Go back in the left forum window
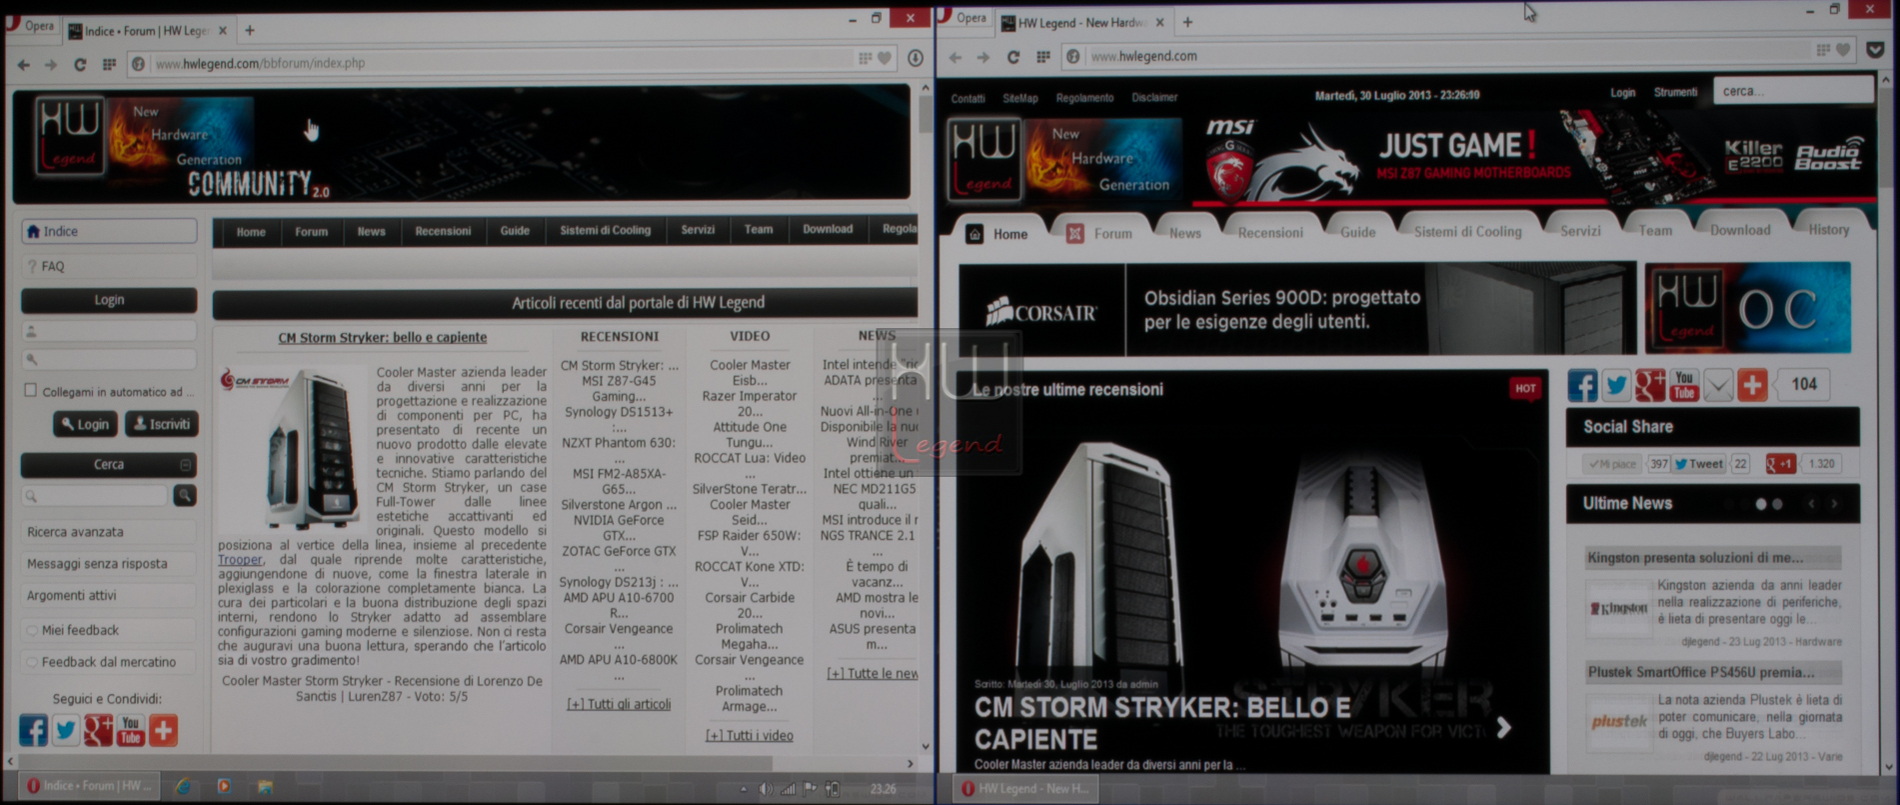Screen dimensions: 1900x805 coord(24,65)
